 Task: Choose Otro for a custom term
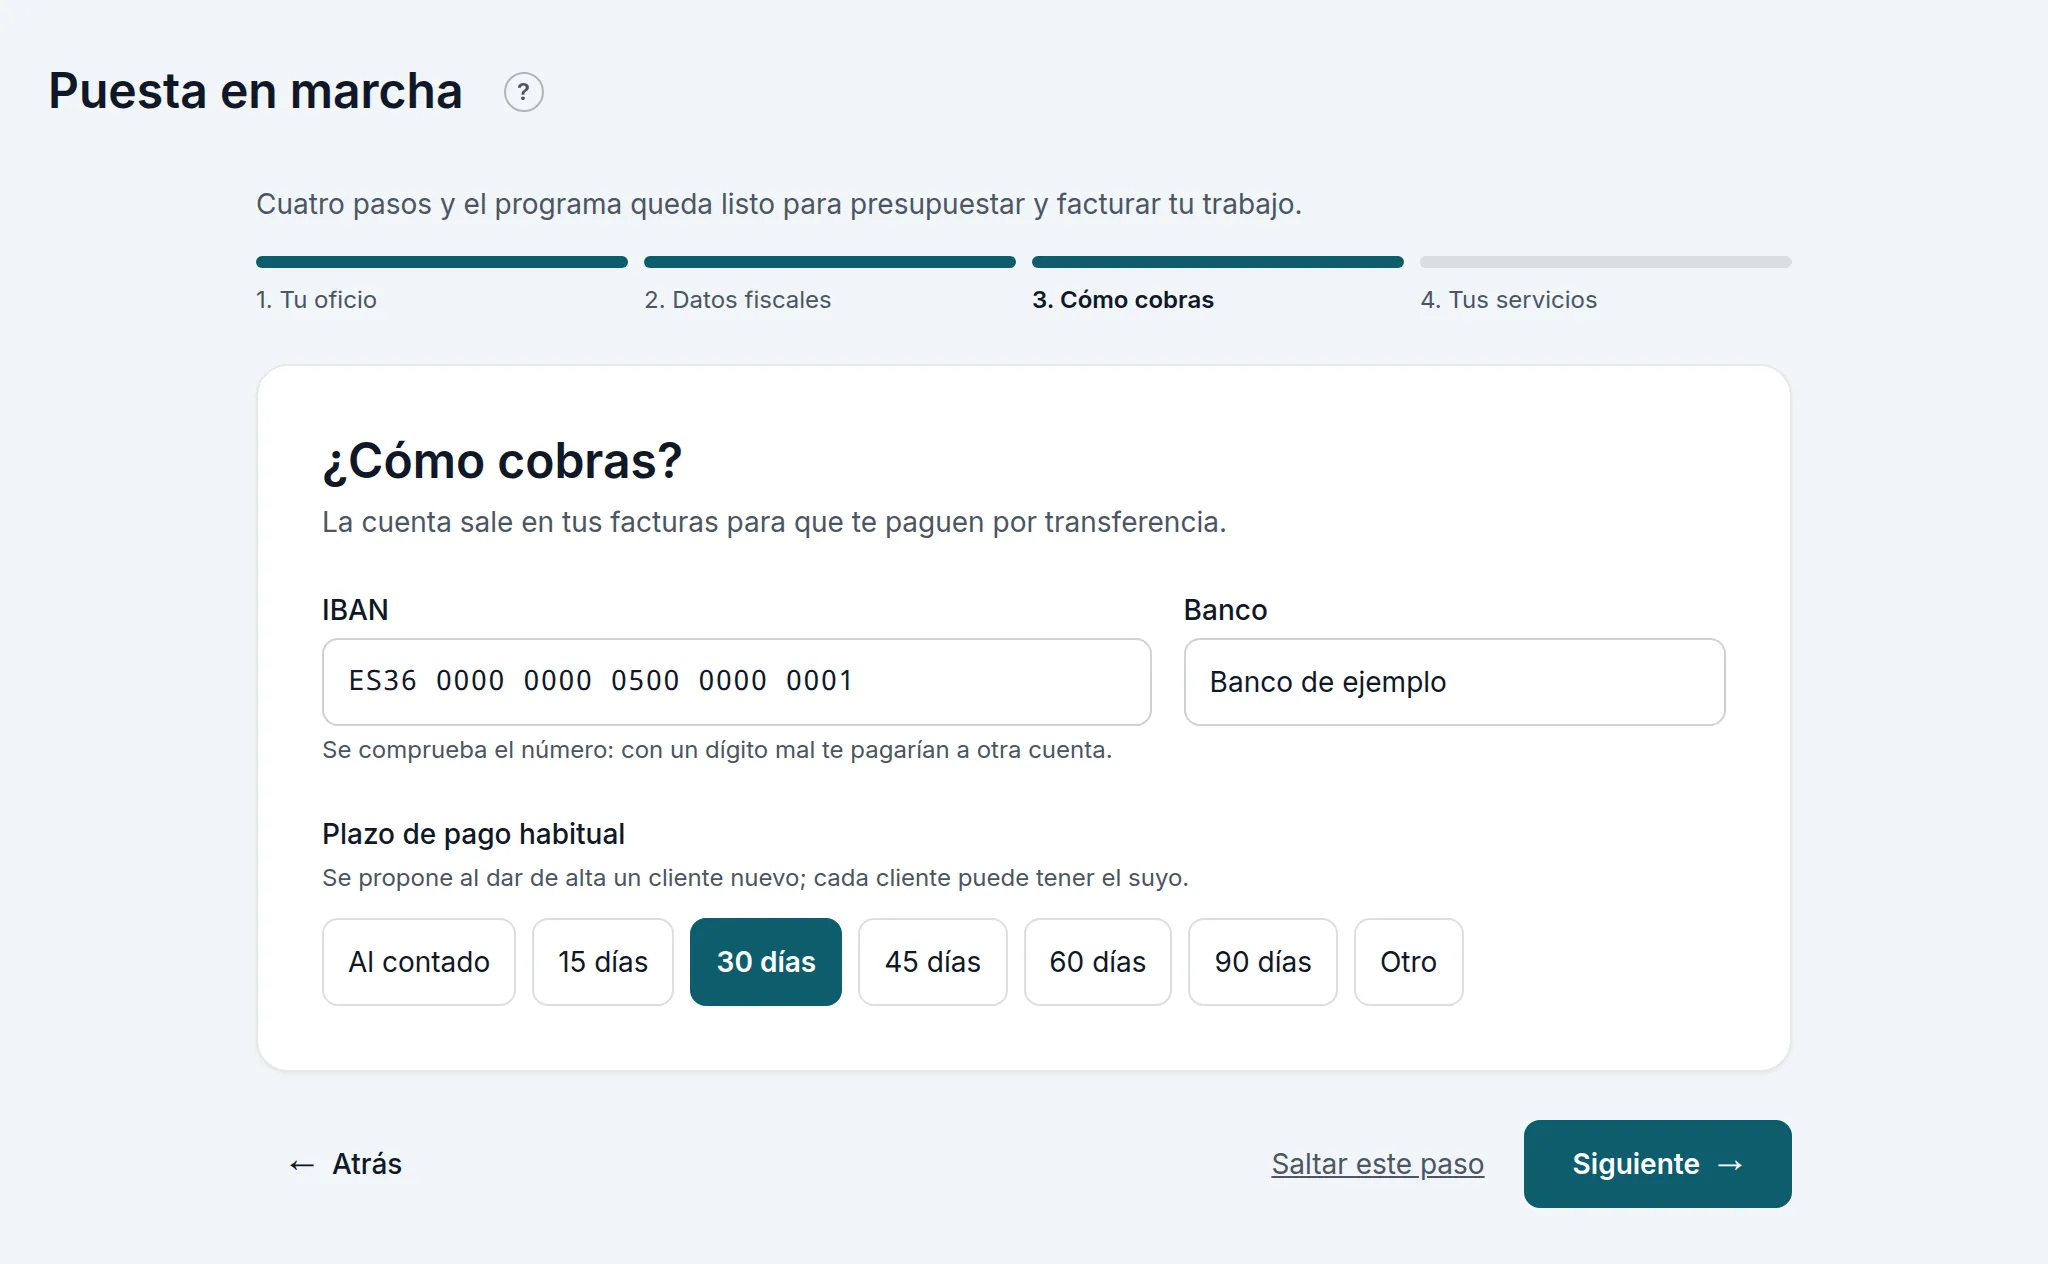(1409, 962)
